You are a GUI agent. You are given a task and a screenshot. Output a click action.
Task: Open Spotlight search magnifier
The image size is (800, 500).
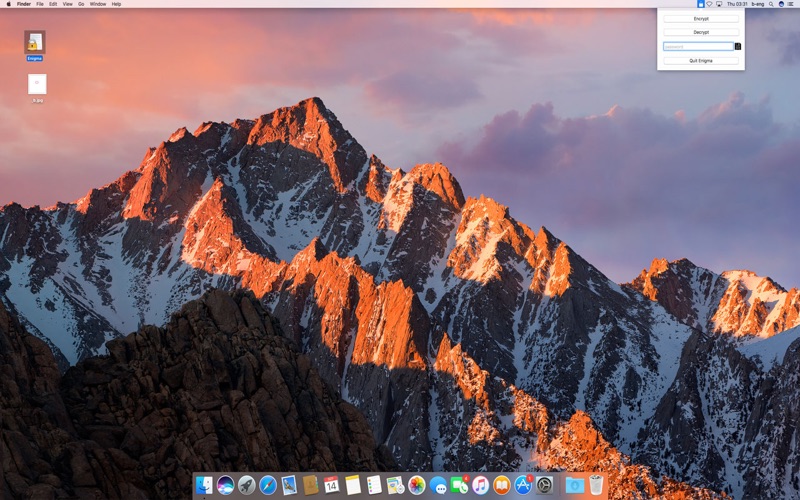(771, 4)
